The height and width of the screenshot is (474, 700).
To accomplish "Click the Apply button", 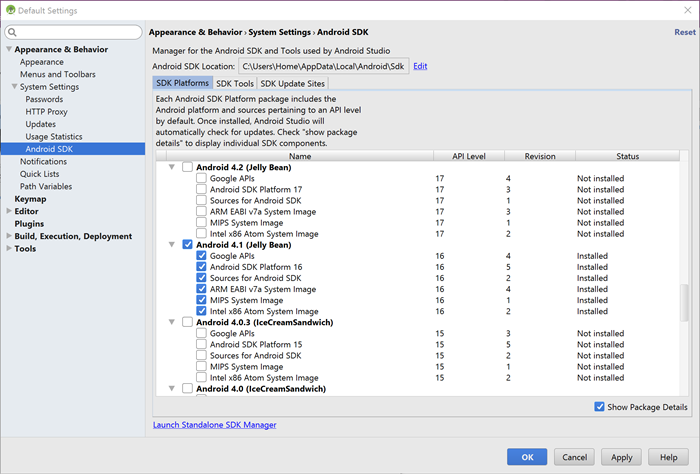I will pyautogui.click(x=621, y=457).
